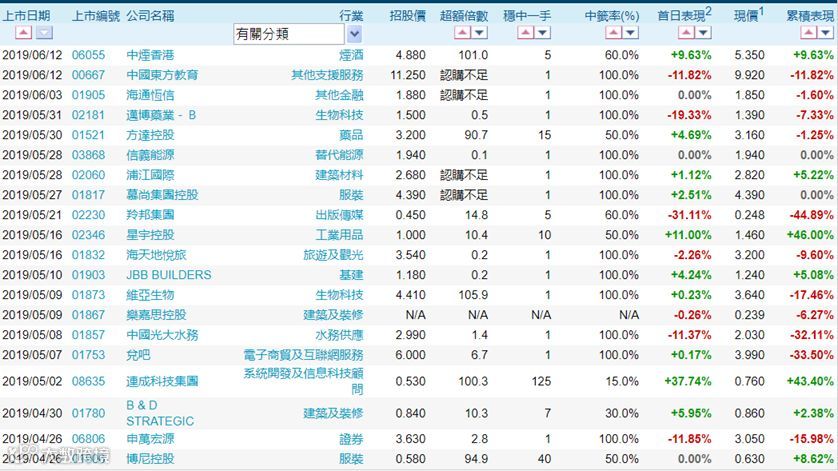Viewport: 838px width, 471px height.
Task: Select the 15.0% allotment rate cell
Action: coord(622,381)
